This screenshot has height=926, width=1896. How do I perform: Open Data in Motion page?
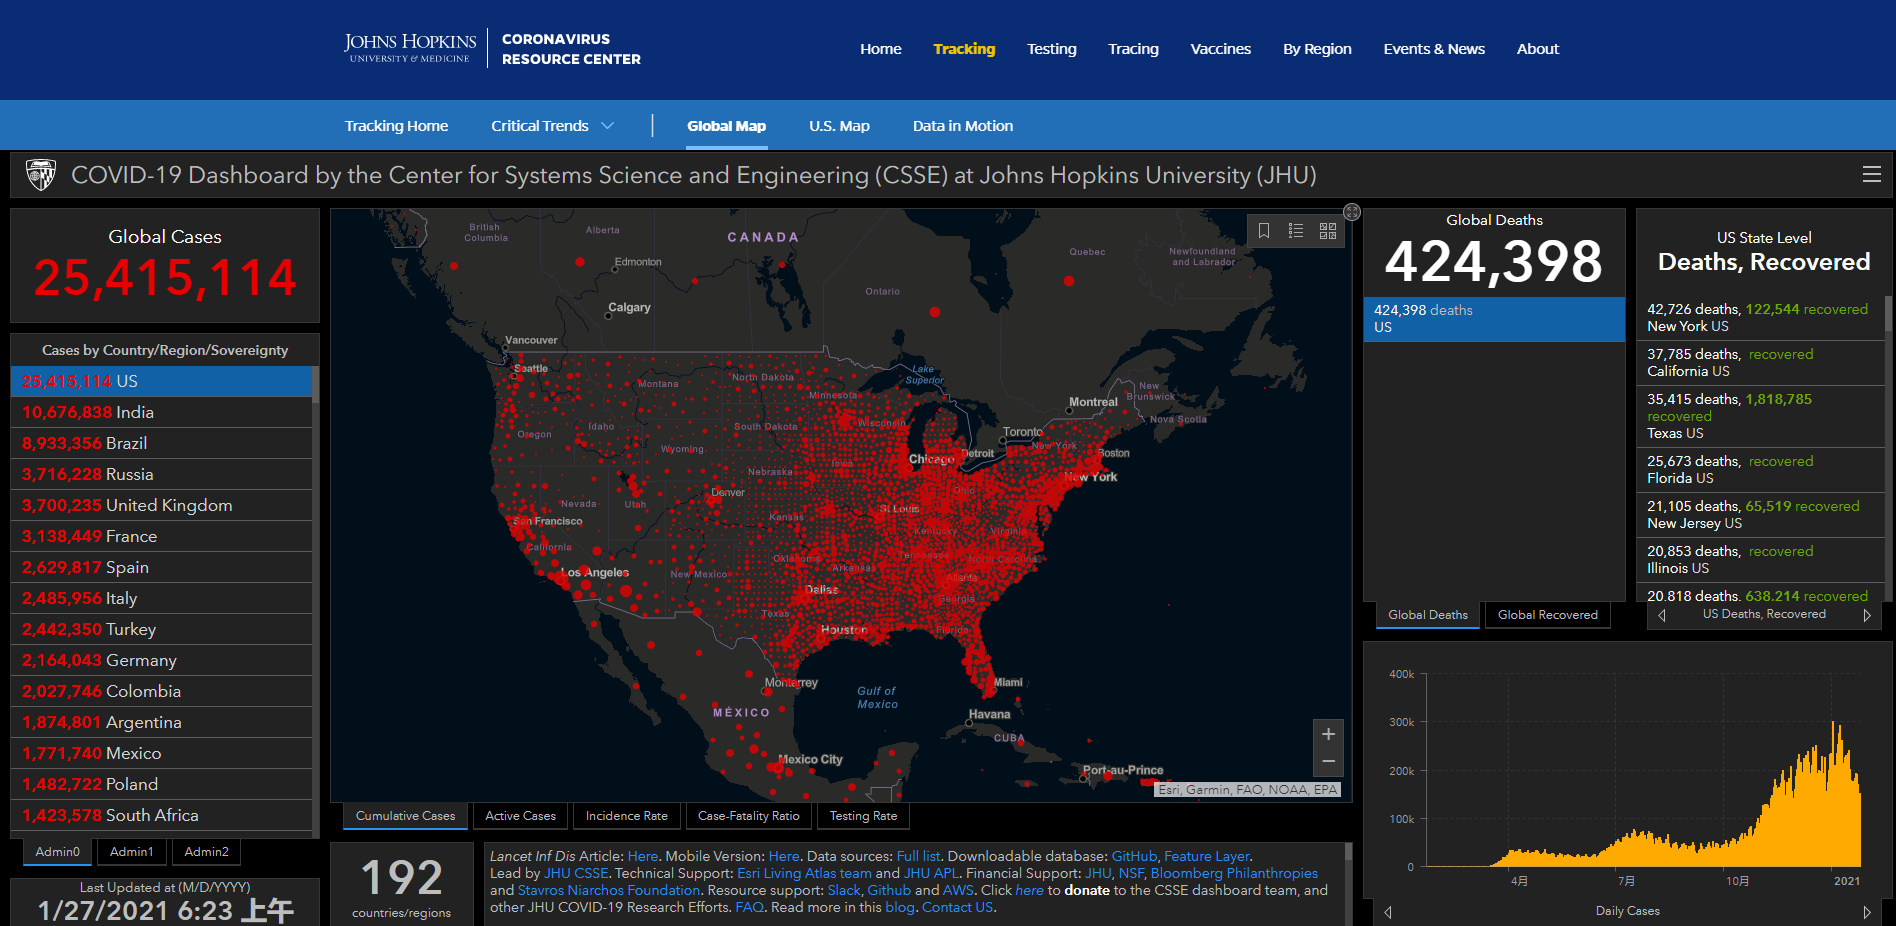pos(962,126)
